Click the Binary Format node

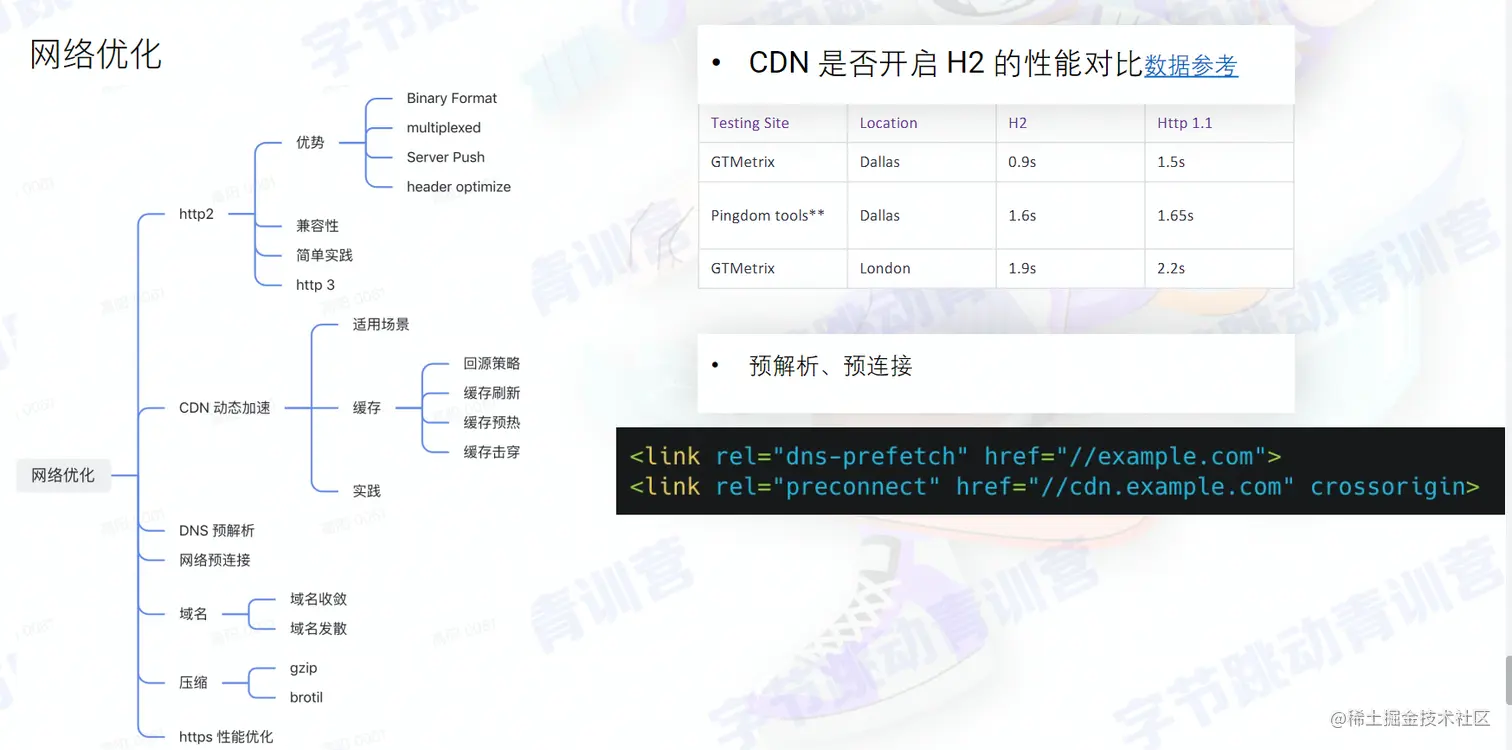tap(451, 98)
